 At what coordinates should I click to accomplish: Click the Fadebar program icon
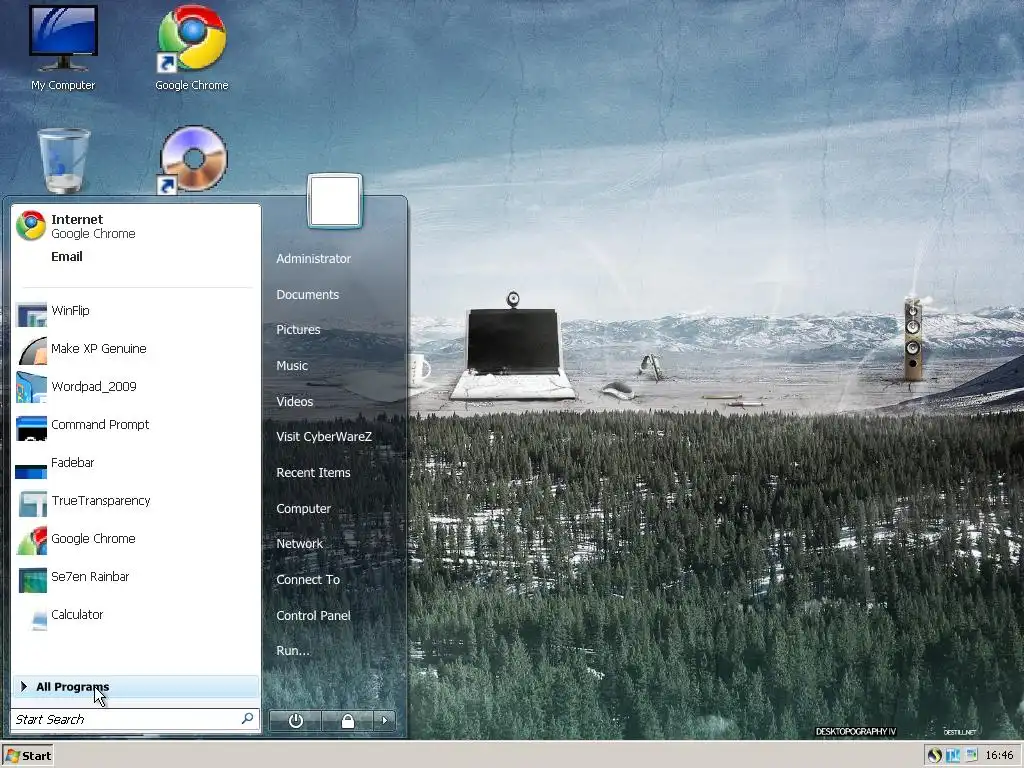click(x=31, y=470)
